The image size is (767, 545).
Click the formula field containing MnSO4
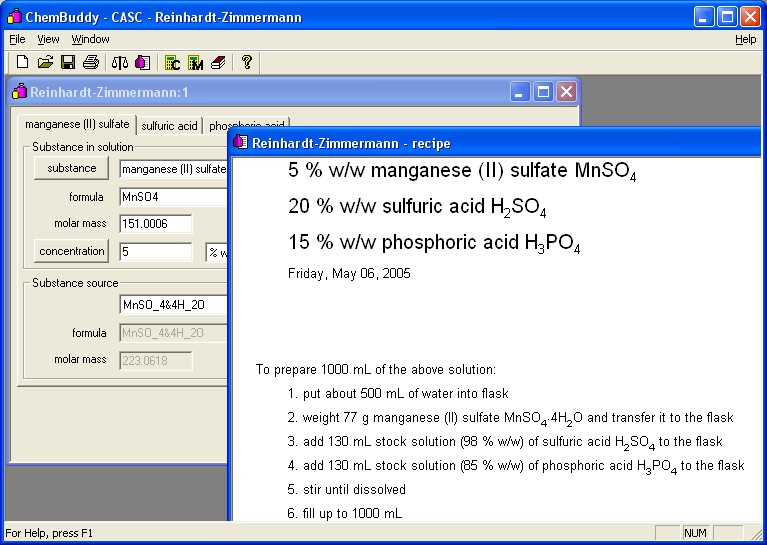(x=174, y=197)
